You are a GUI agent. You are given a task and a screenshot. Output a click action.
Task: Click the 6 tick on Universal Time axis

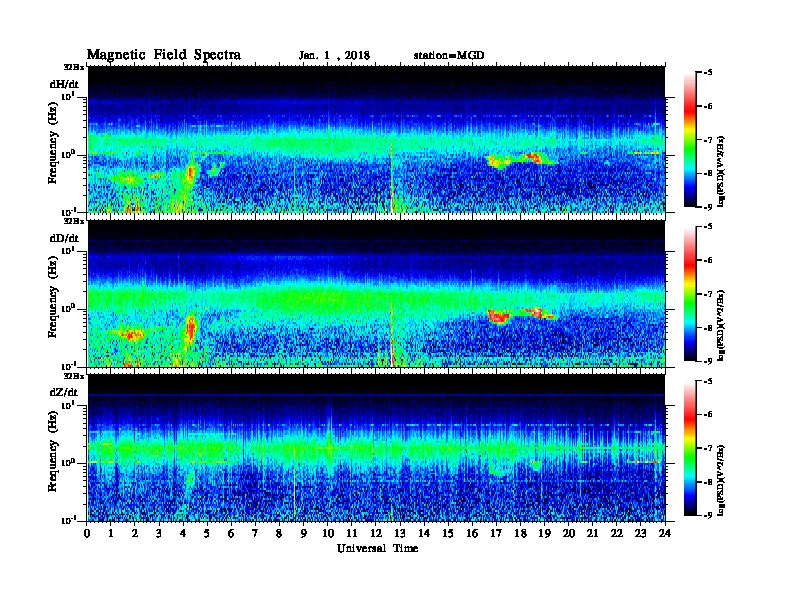(x=231, y=534)
